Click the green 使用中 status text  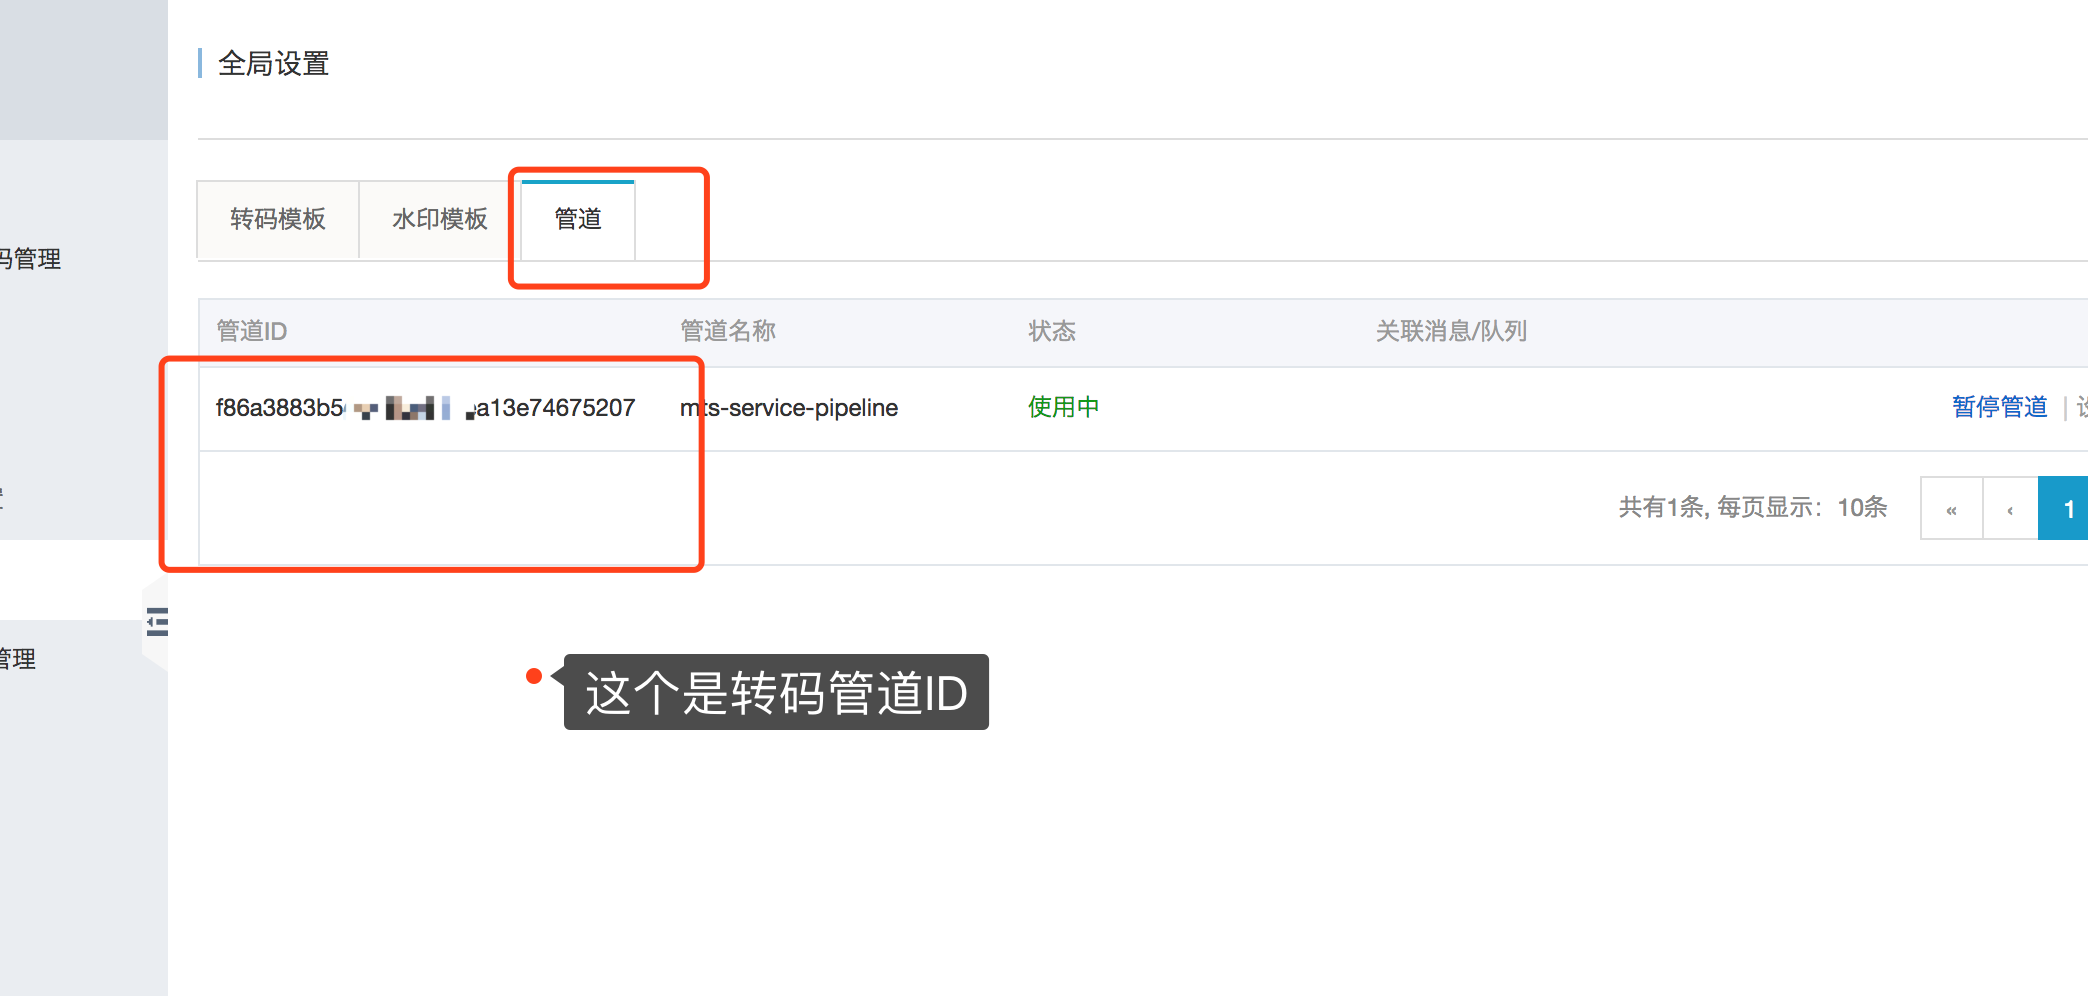click(1063, 407)
